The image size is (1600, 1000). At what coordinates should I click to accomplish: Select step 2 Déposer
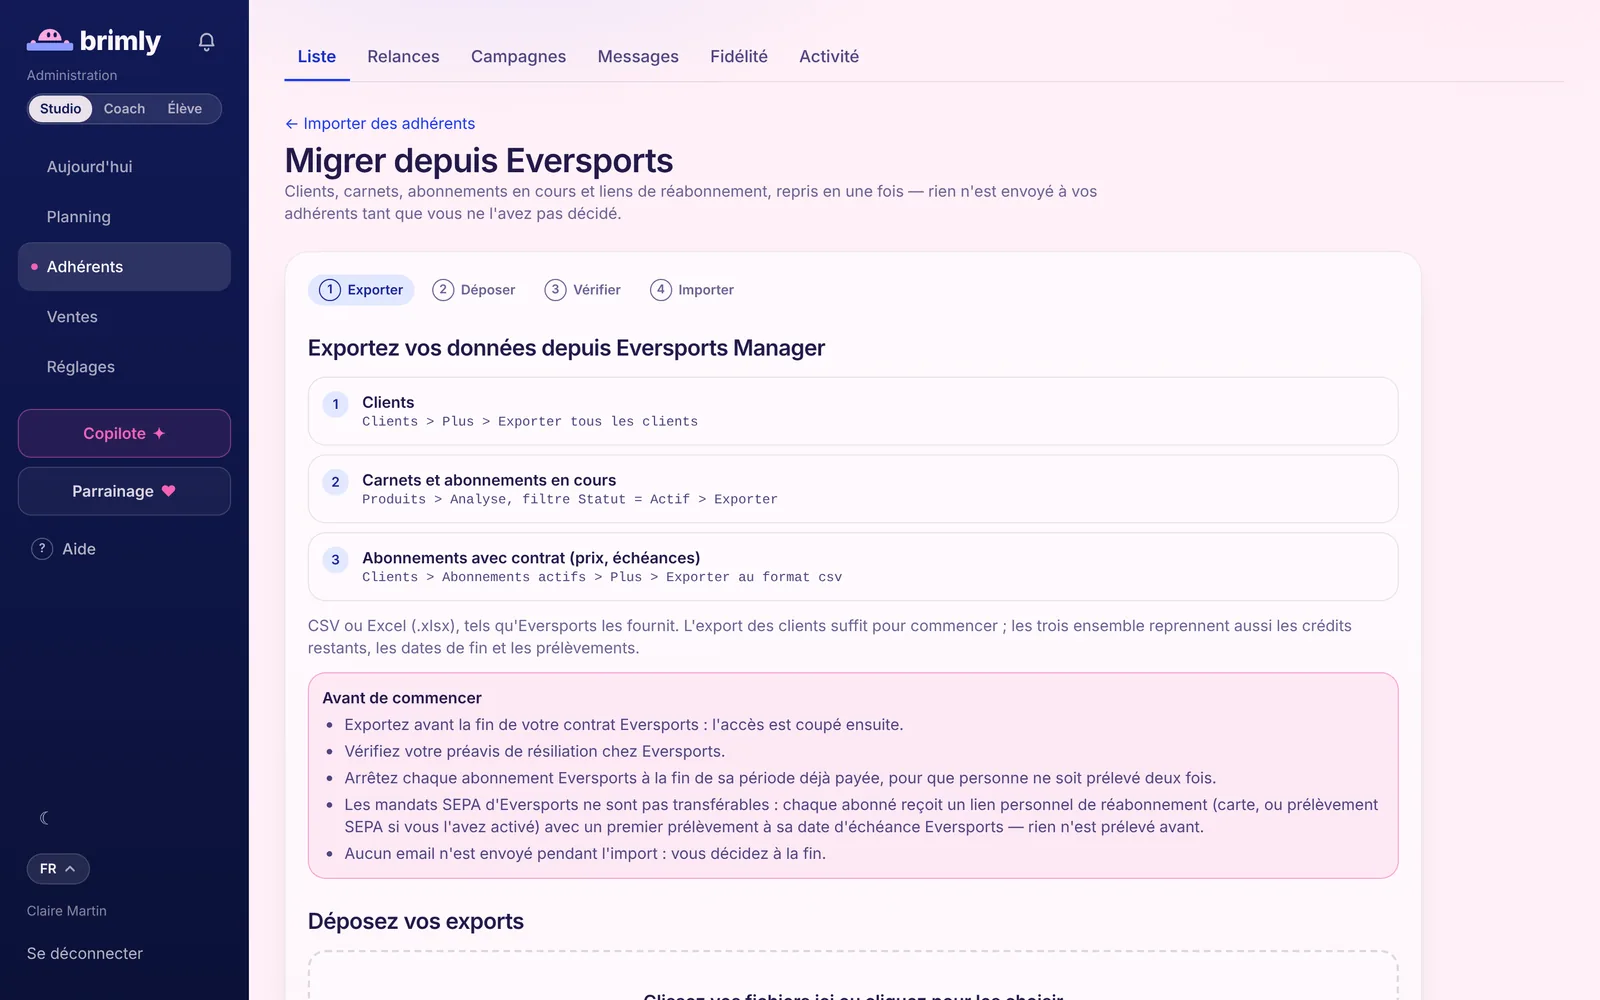point(474,290)
